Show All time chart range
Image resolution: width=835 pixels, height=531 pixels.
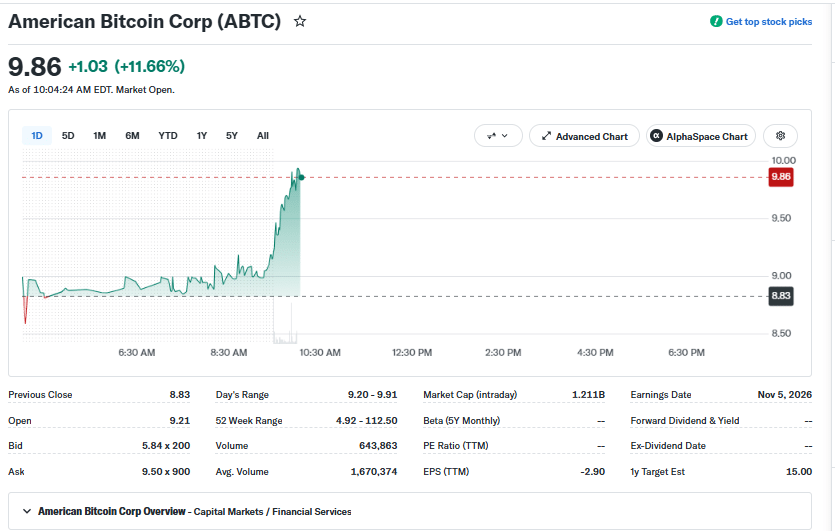pyautogui.click(x=263, y=136)
